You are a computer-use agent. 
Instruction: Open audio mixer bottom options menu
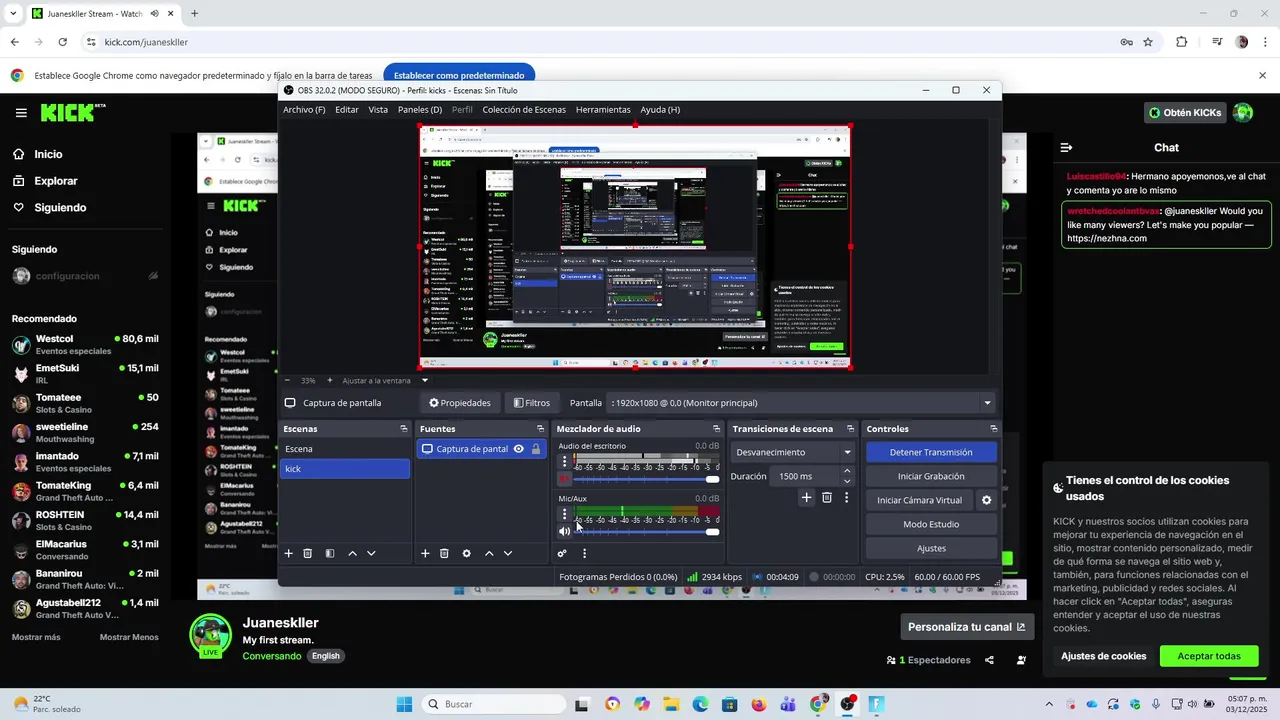click(584, 553)
